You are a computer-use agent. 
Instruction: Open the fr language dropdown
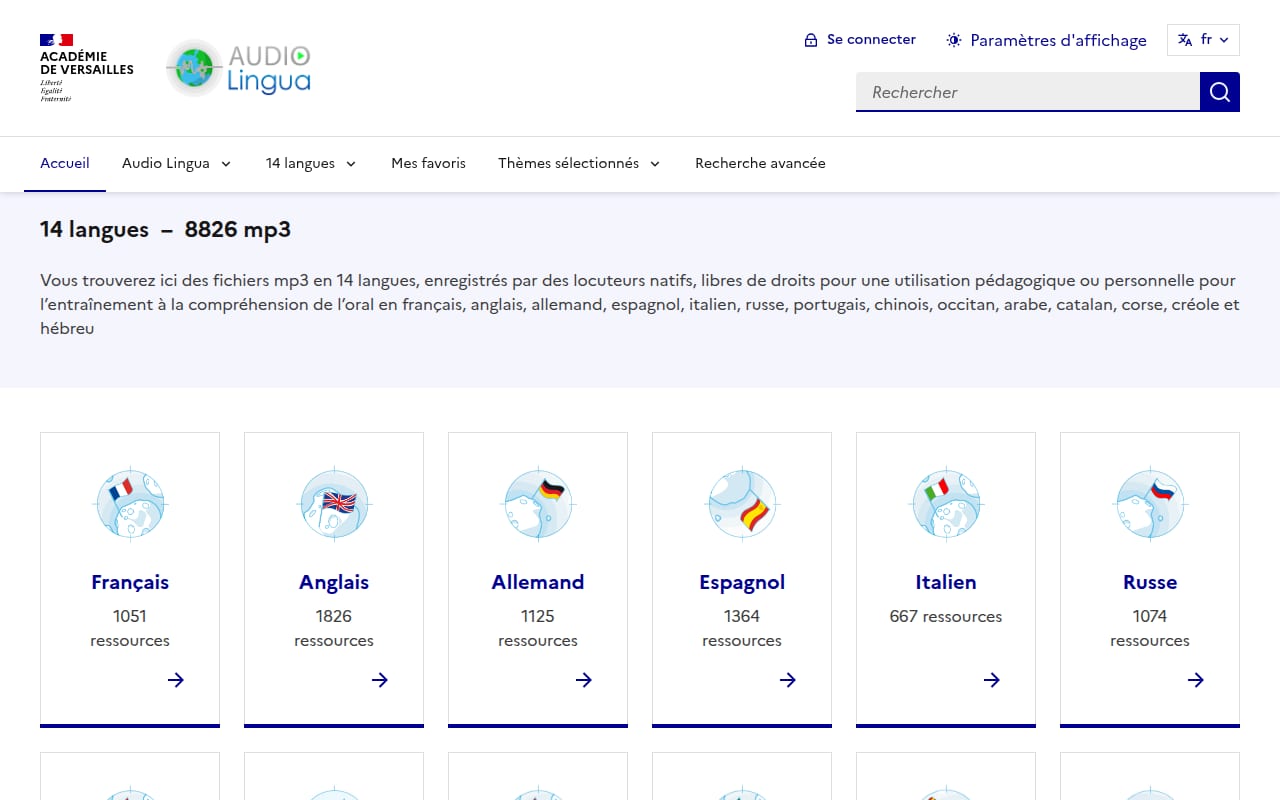click(1203, 40)
